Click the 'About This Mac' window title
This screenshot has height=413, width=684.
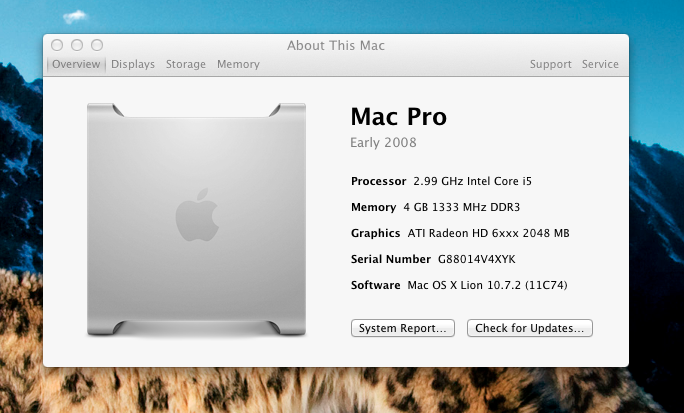[335, 45]
